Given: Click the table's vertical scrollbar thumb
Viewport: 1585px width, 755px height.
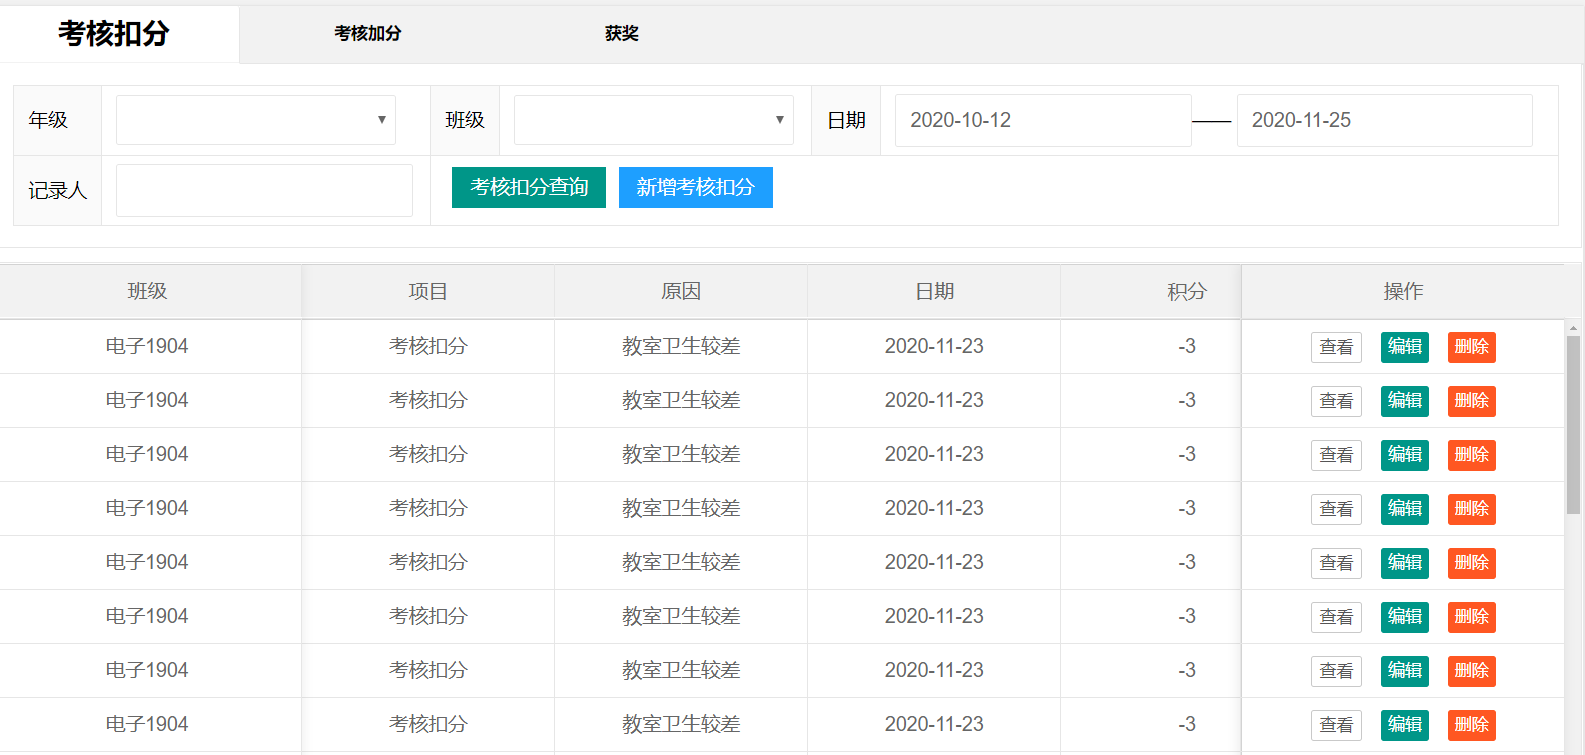Looking at the screenshot, I should pos(1573,425).
